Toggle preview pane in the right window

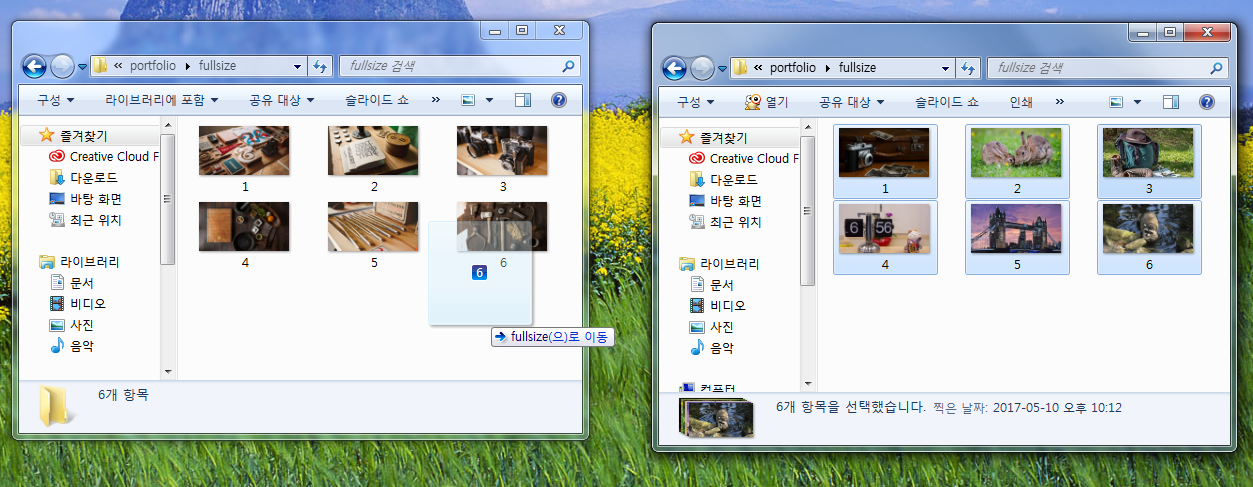point(1171,102)
